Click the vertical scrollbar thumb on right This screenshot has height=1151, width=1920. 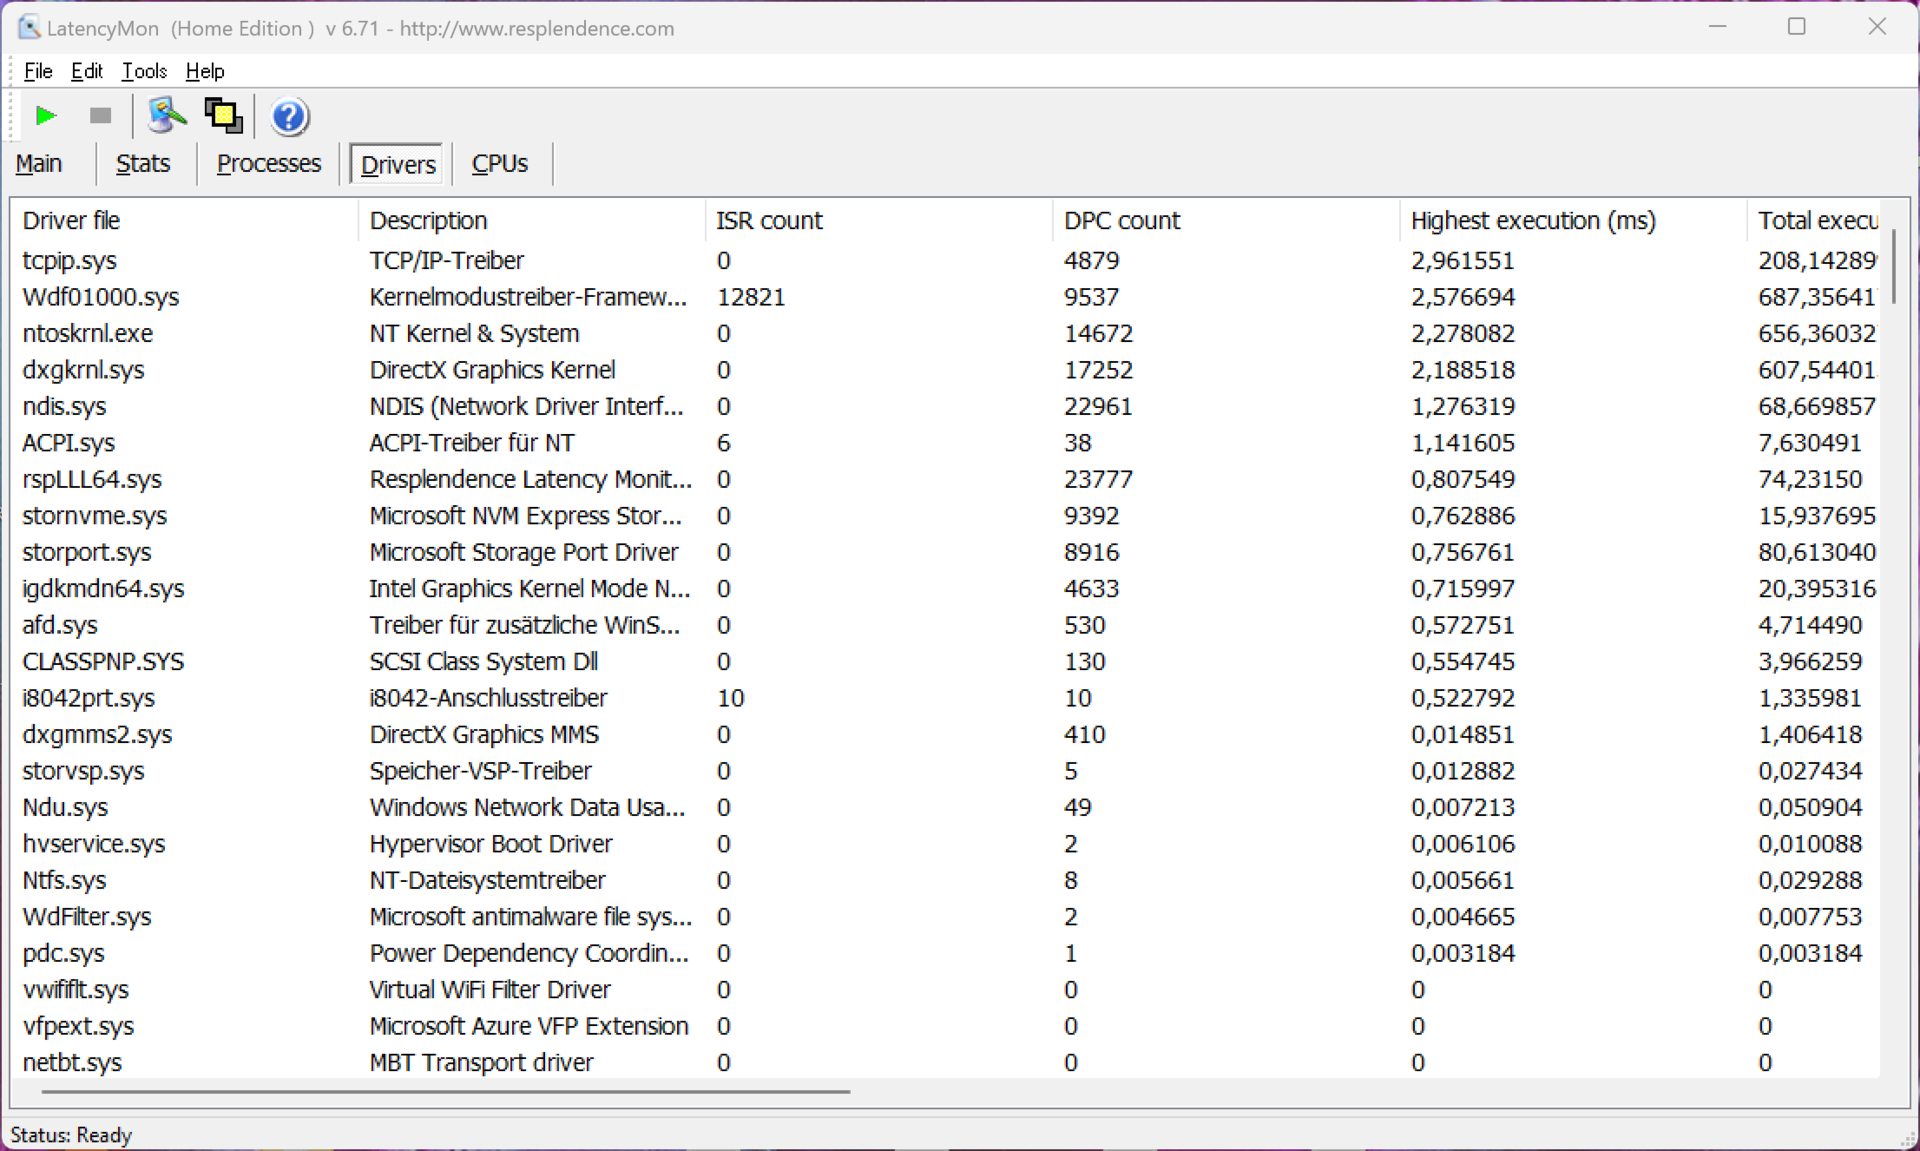pos(1893,266)
